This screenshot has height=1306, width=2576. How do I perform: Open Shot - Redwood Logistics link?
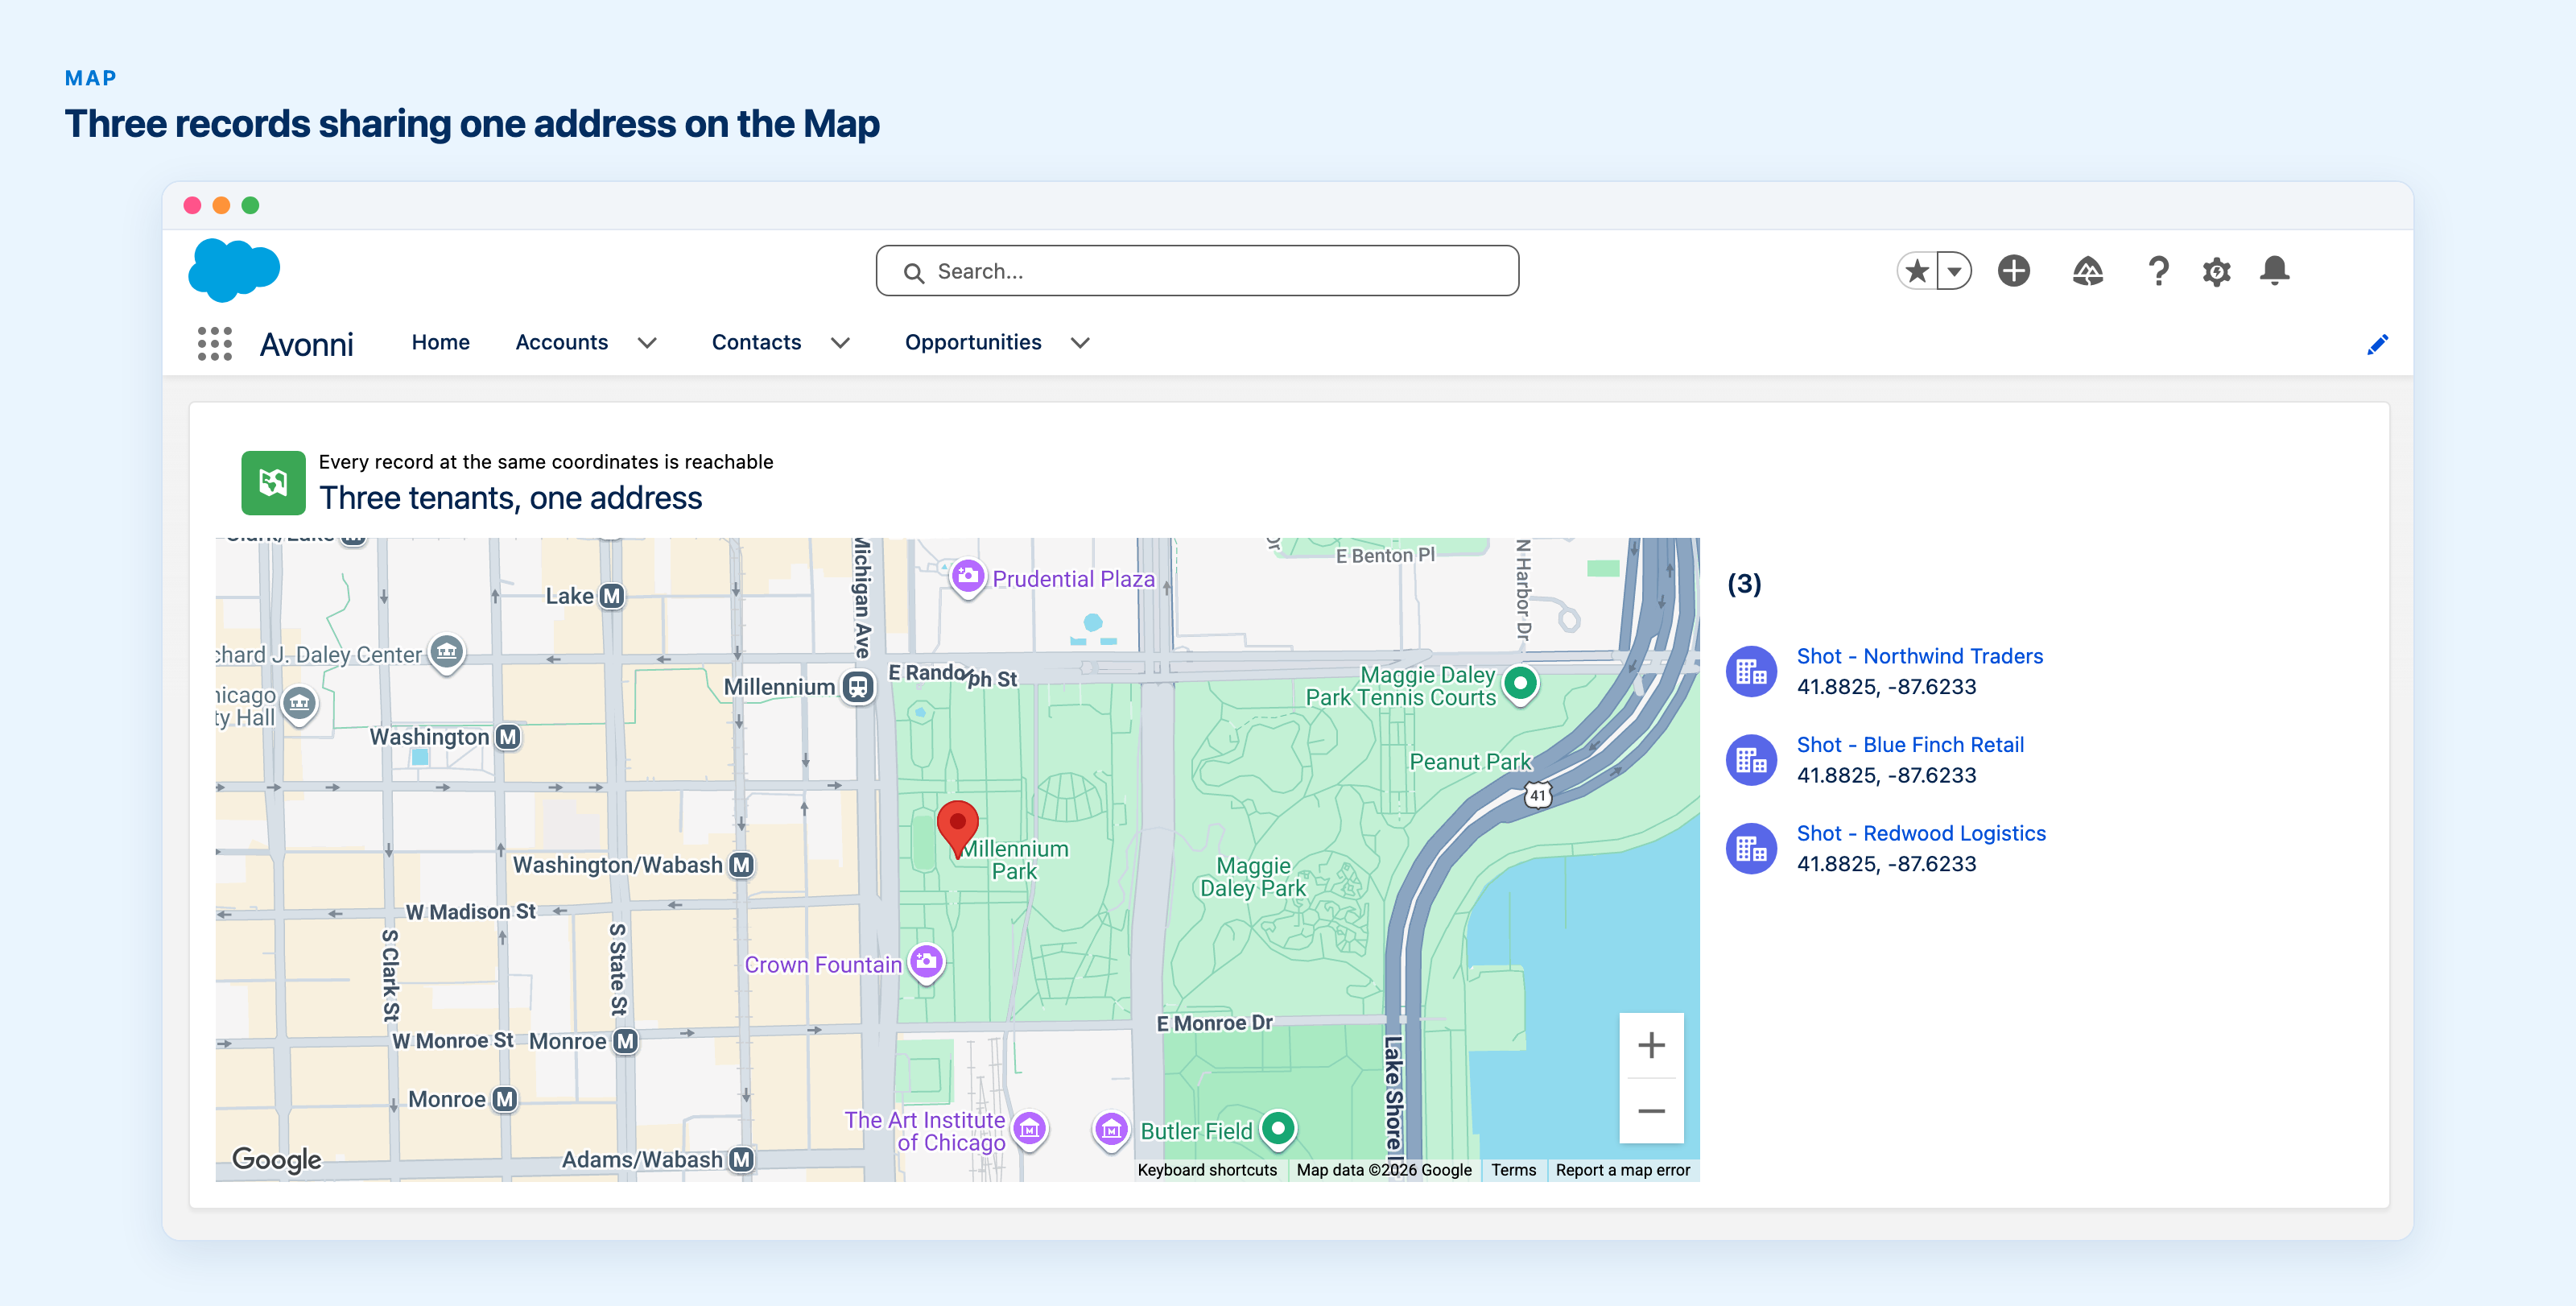click(x=1921, y=834)
